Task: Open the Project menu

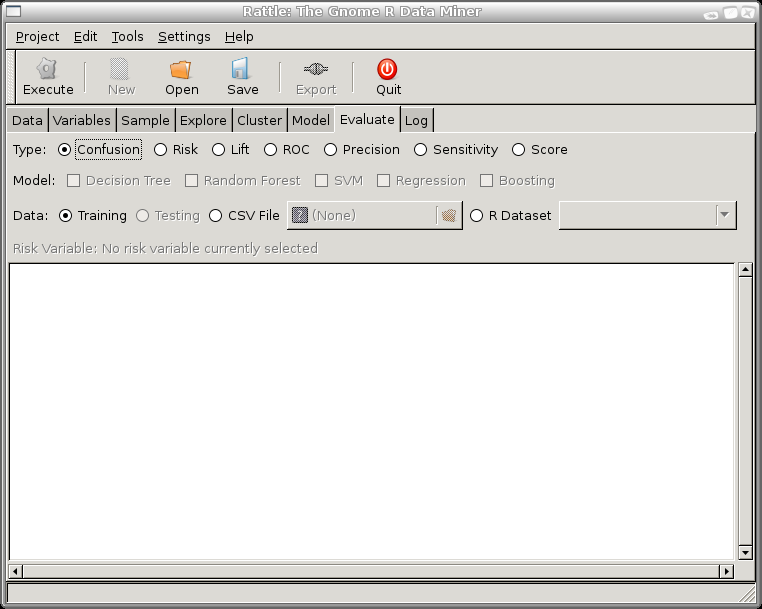Action: [37, 36]
